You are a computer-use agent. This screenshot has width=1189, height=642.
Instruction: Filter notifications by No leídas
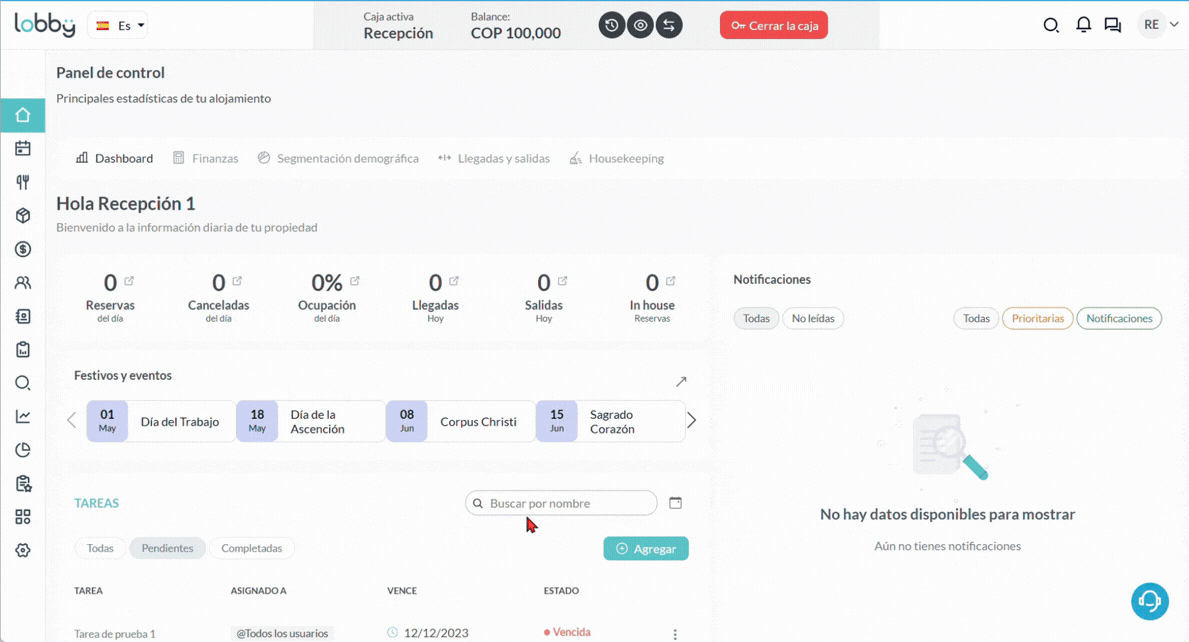tap(812, 318)
